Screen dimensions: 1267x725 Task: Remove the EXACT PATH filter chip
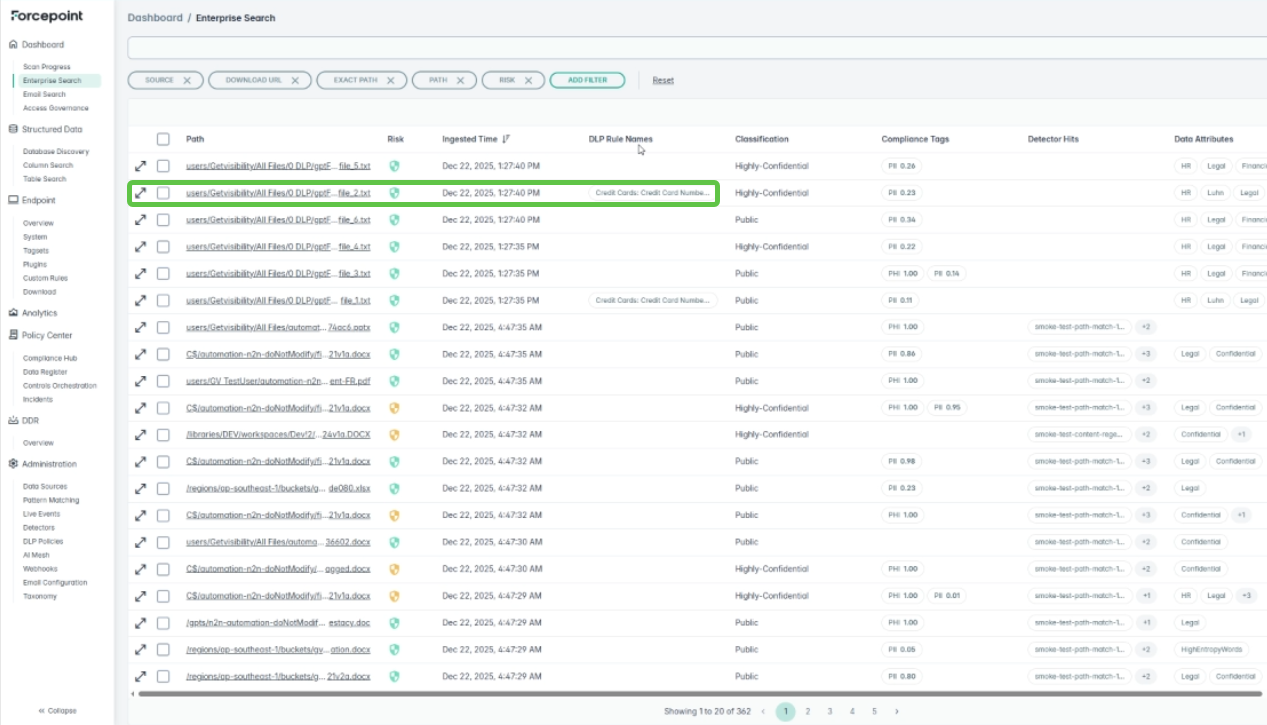(x=390, y=80)
